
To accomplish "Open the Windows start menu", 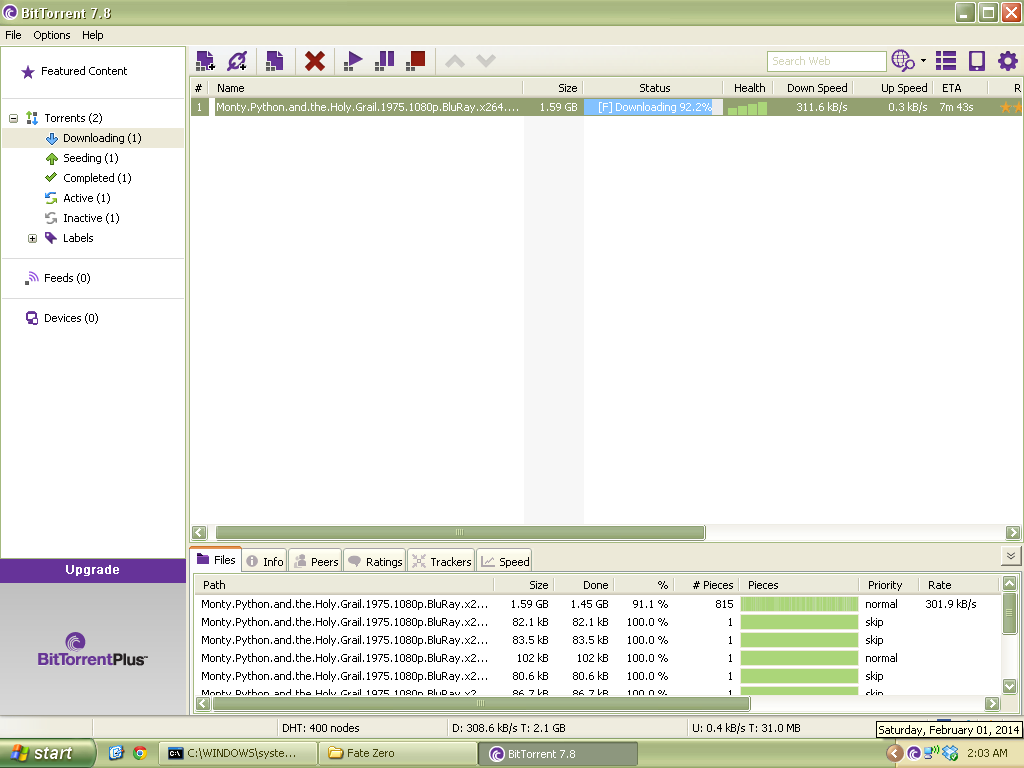I will point(47,754).
